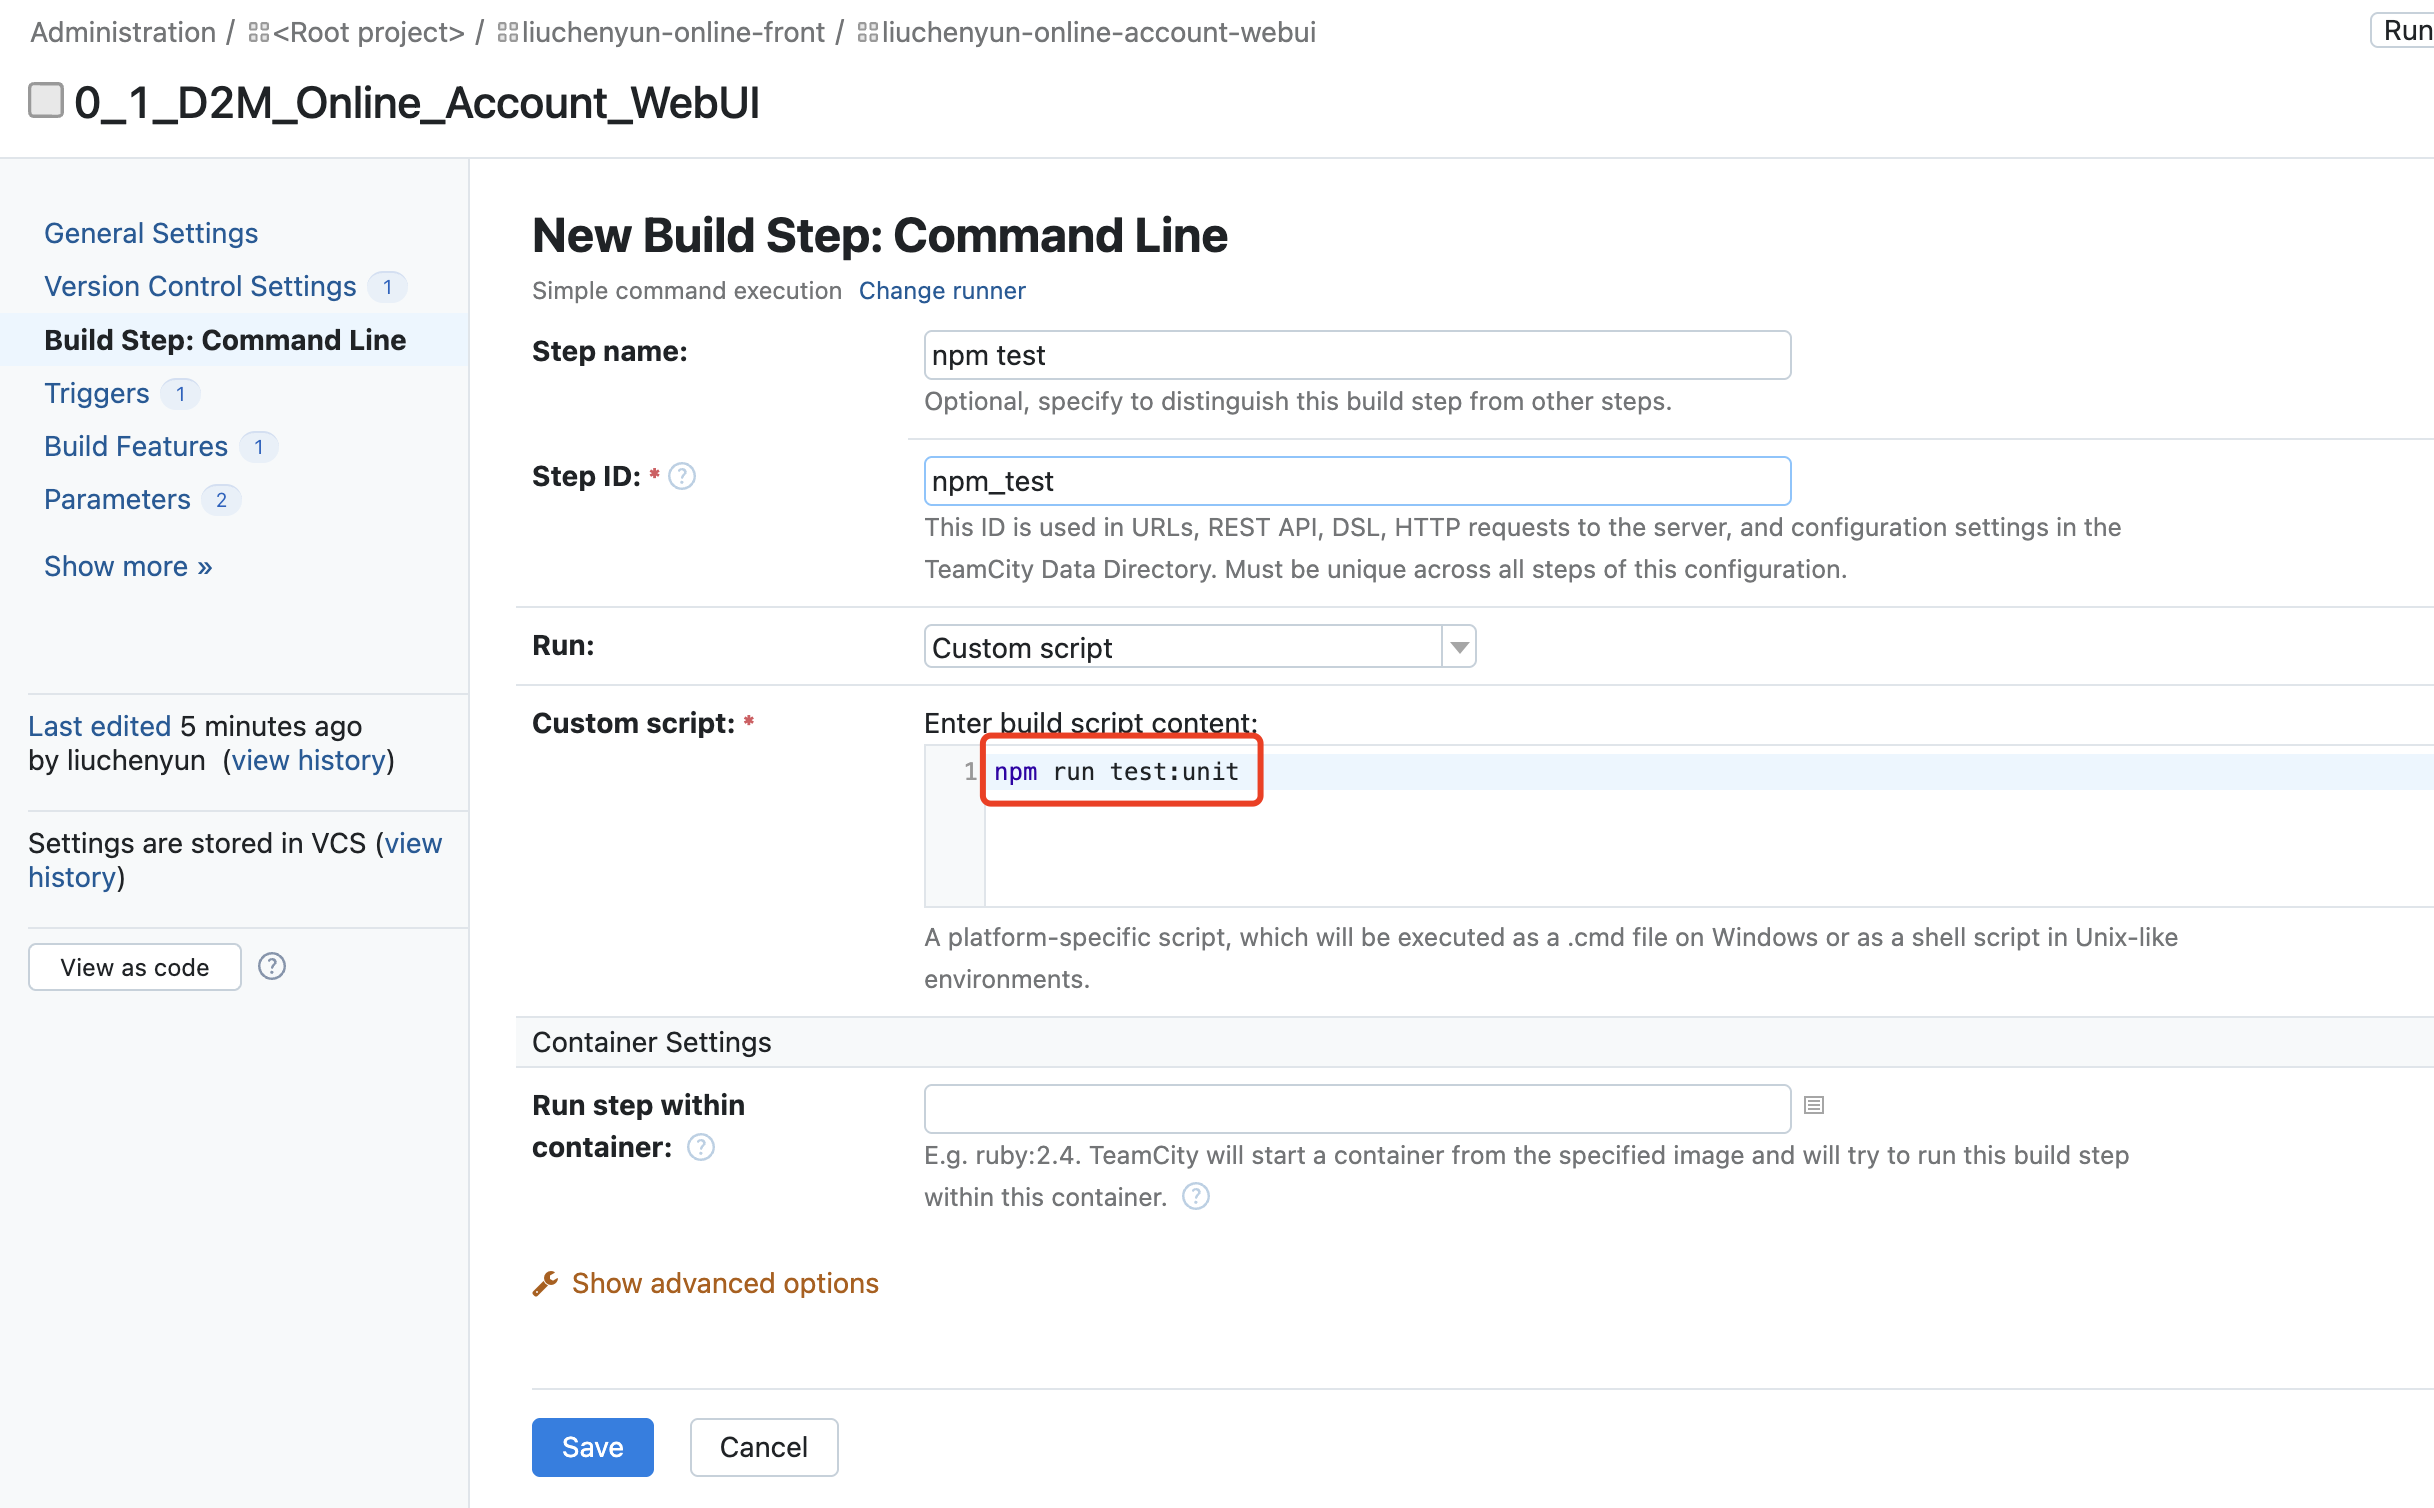2434x1508 pixels.
Task: Open the Parameters settings tab
Action: tap(117, 499)
